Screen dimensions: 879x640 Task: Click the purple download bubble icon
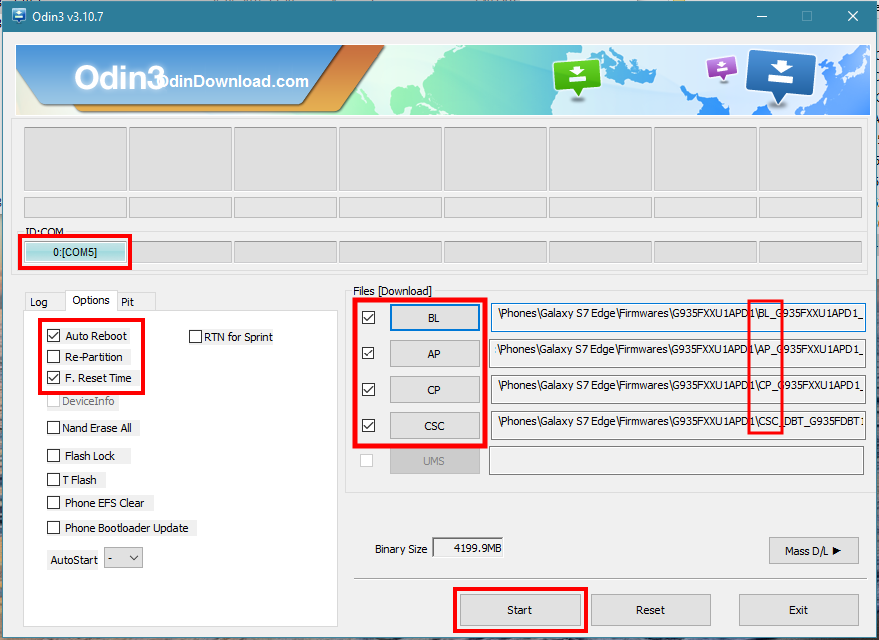(721, 68)
